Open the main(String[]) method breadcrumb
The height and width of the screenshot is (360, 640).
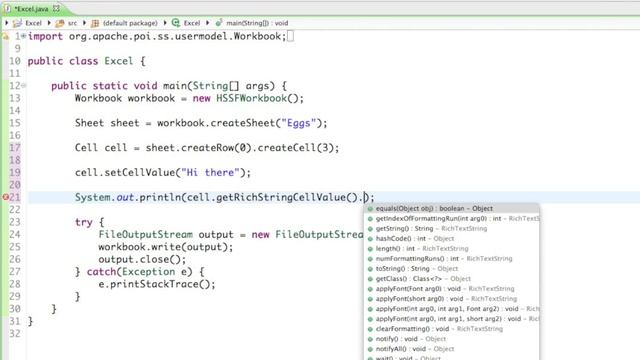click(257, 23)
